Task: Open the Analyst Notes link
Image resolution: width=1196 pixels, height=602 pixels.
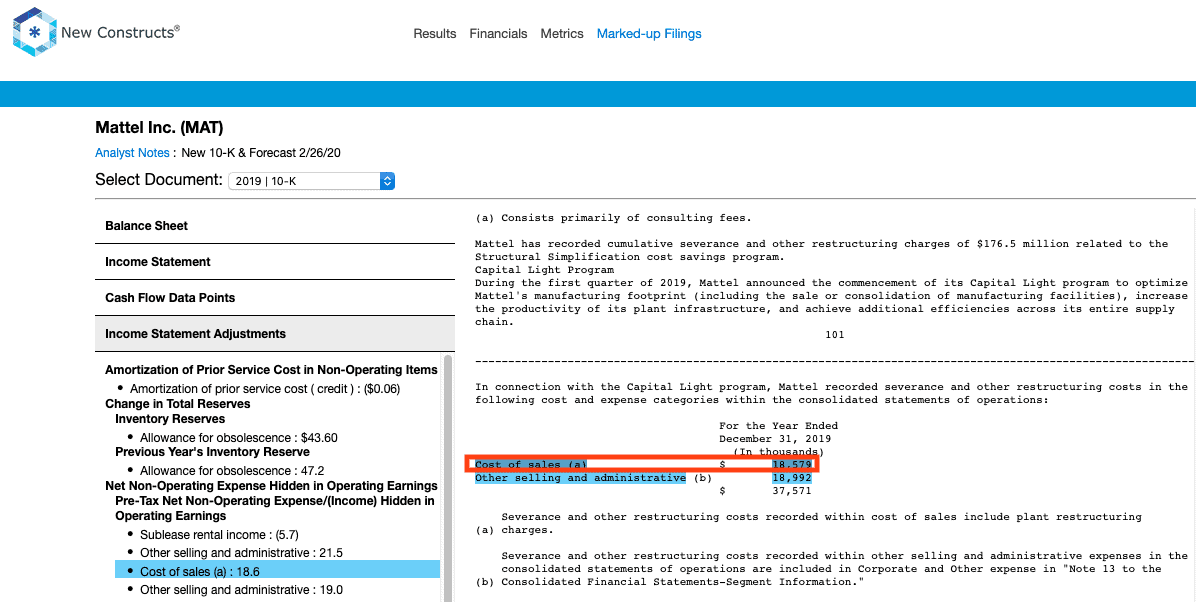Action: tap(132, 153)
